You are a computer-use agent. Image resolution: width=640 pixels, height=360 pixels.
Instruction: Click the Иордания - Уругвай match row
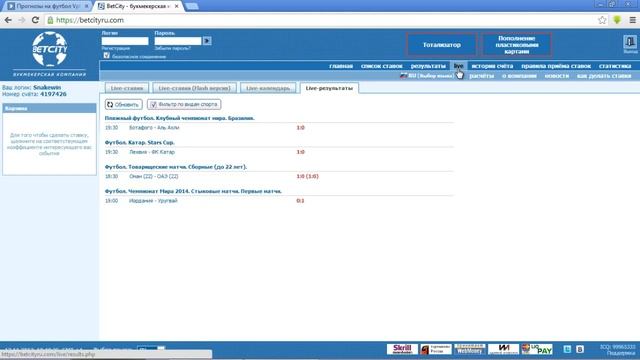click(x=279, y=201)
